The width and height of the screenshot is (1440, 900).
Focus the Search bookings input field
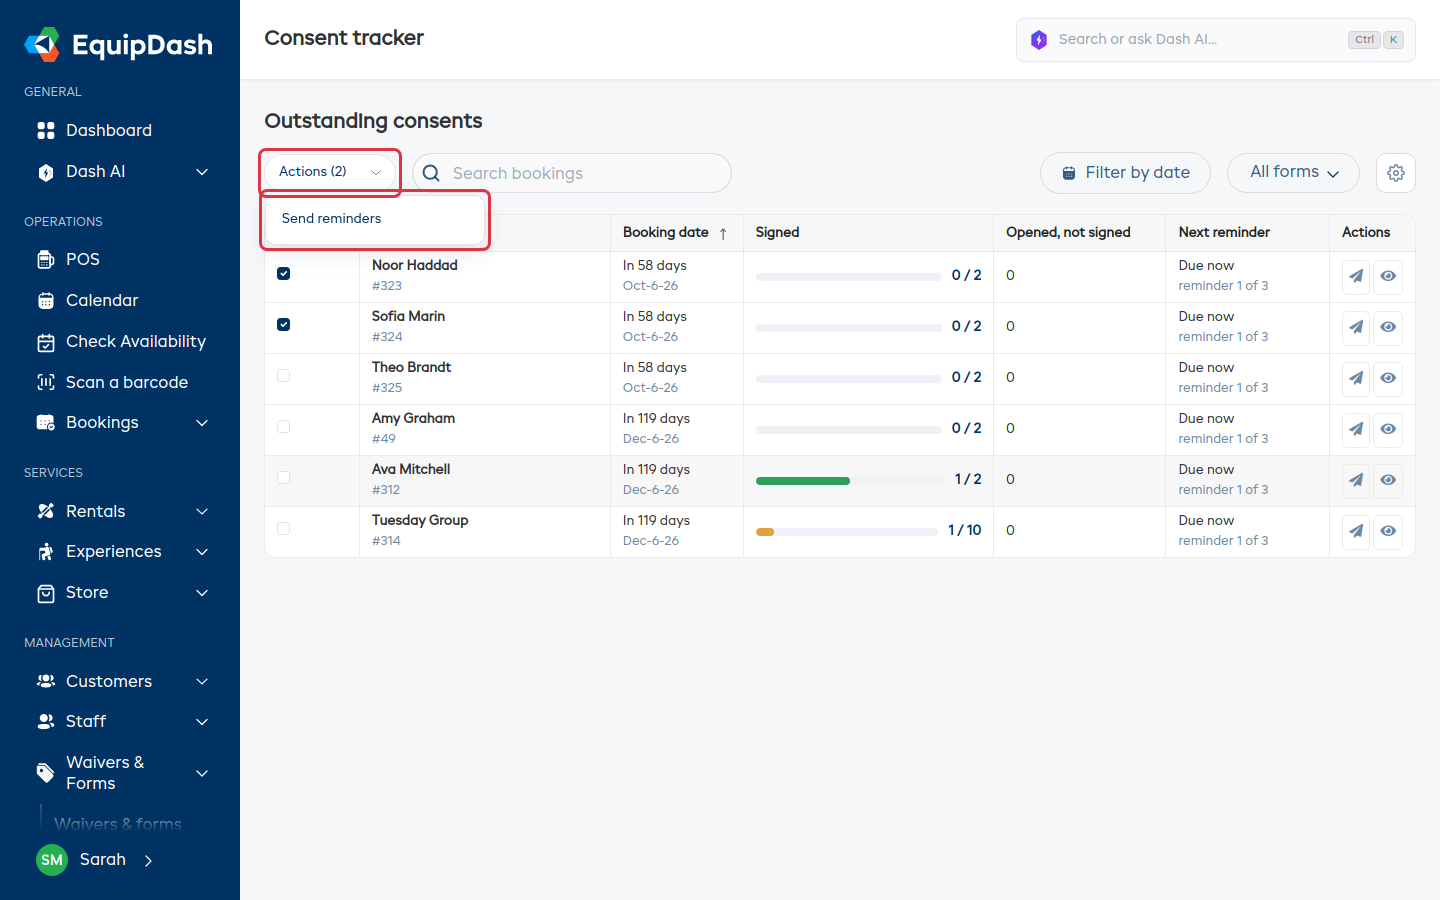(572, 173)
